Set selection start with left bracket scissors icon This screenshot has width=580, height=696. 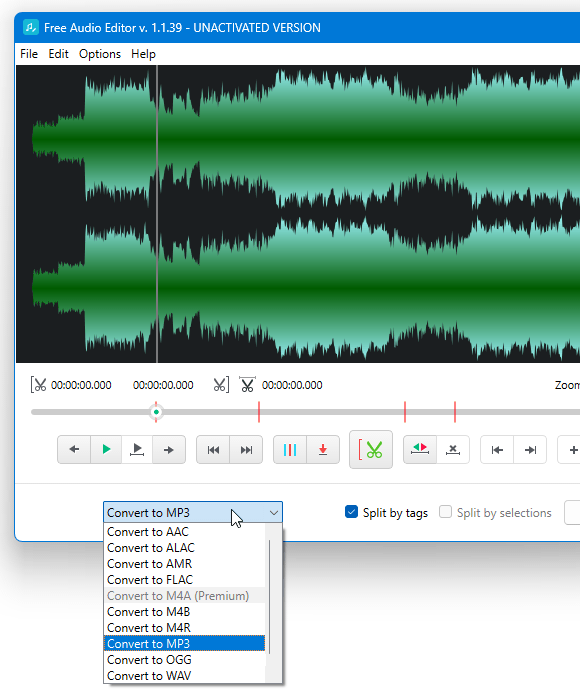(38, 385)
